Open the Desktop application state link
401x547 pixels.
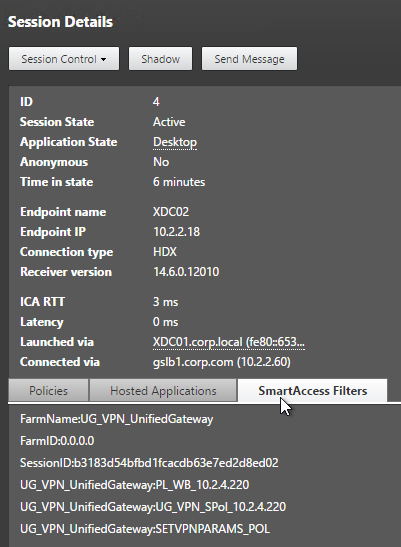(x=175, y=142)
